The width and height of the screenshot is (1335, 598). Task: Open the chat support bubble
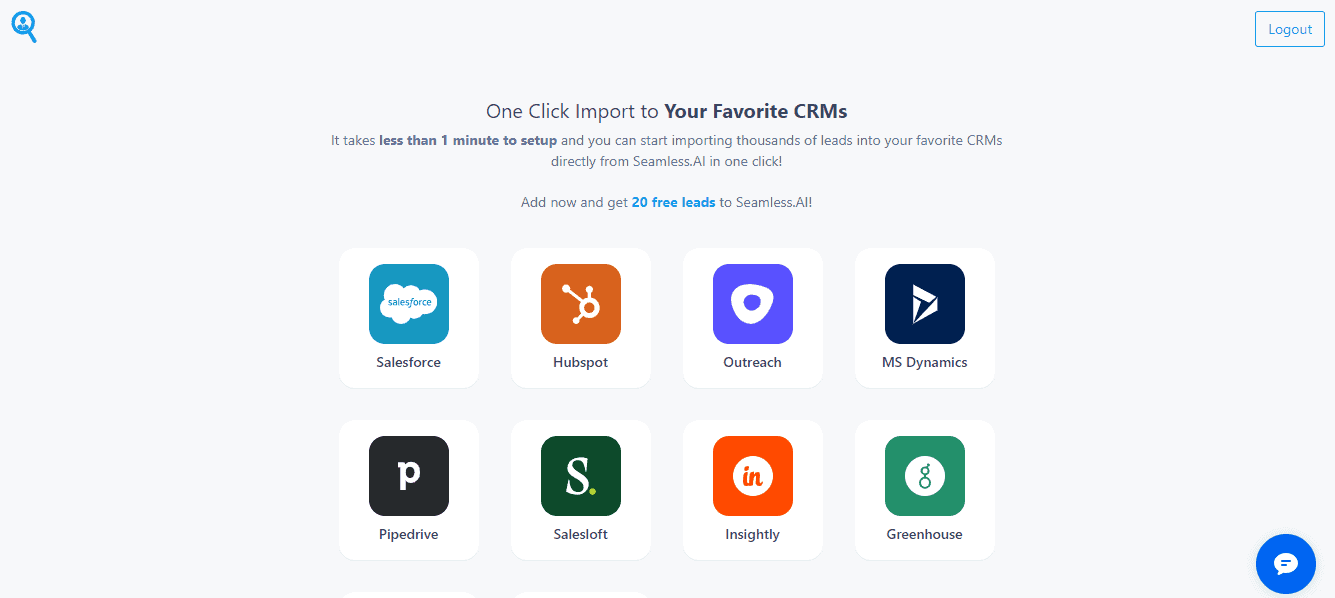(1286, 564)
